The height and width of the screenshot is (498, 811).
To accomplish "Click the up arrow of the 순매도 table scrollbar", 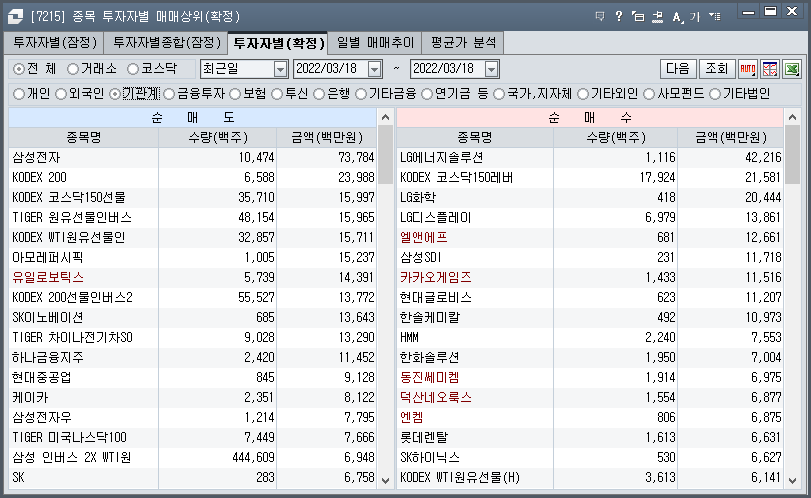I will (385, 117).
